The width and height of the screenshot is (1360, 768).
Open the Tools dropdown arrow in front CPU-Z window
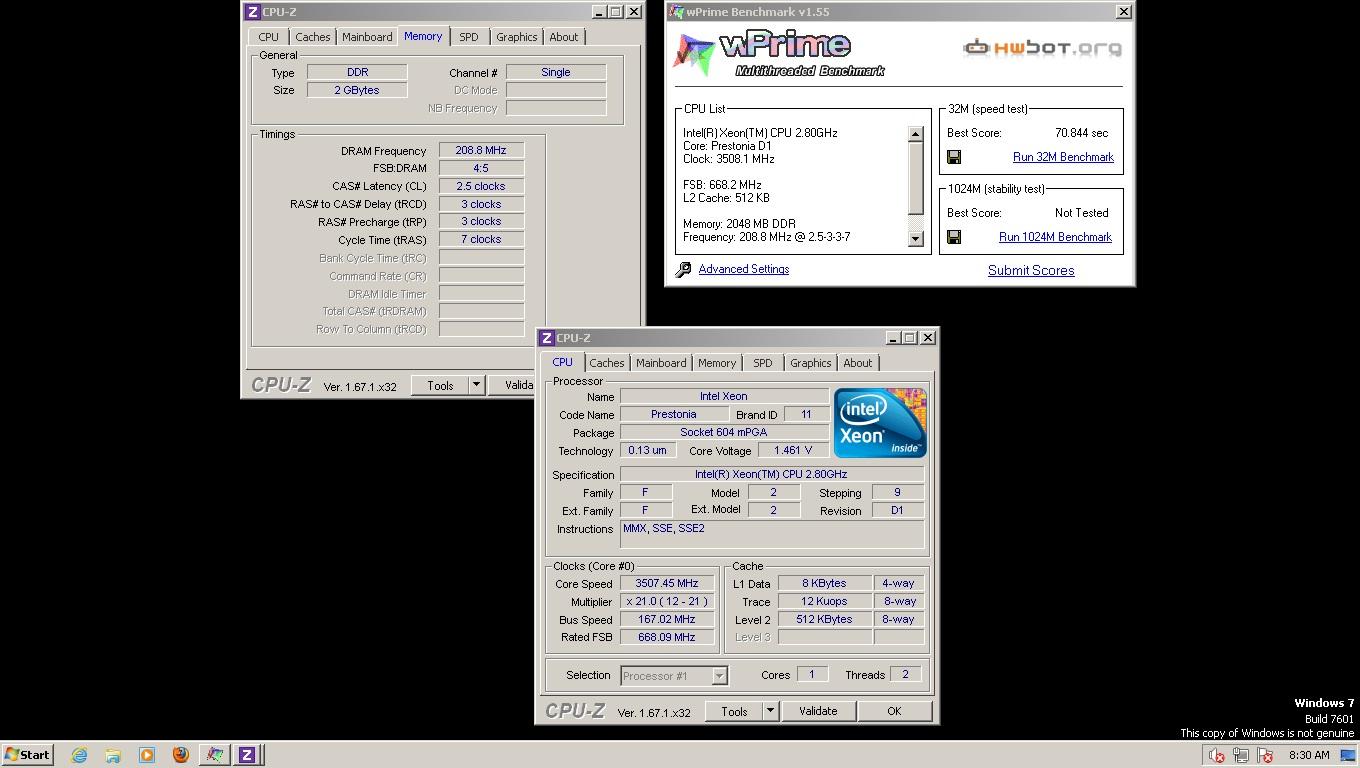770,711
